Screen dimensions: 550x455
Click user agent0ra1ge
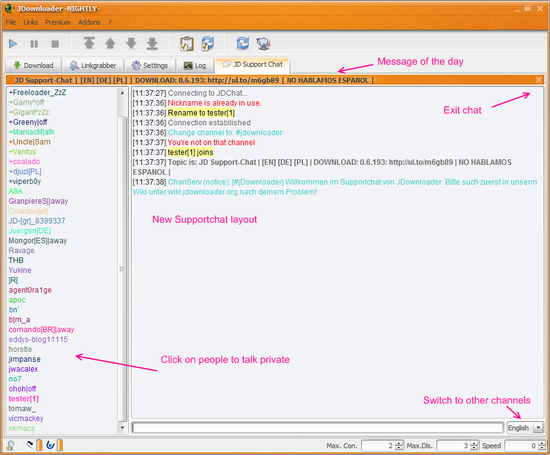click(30, 290)
